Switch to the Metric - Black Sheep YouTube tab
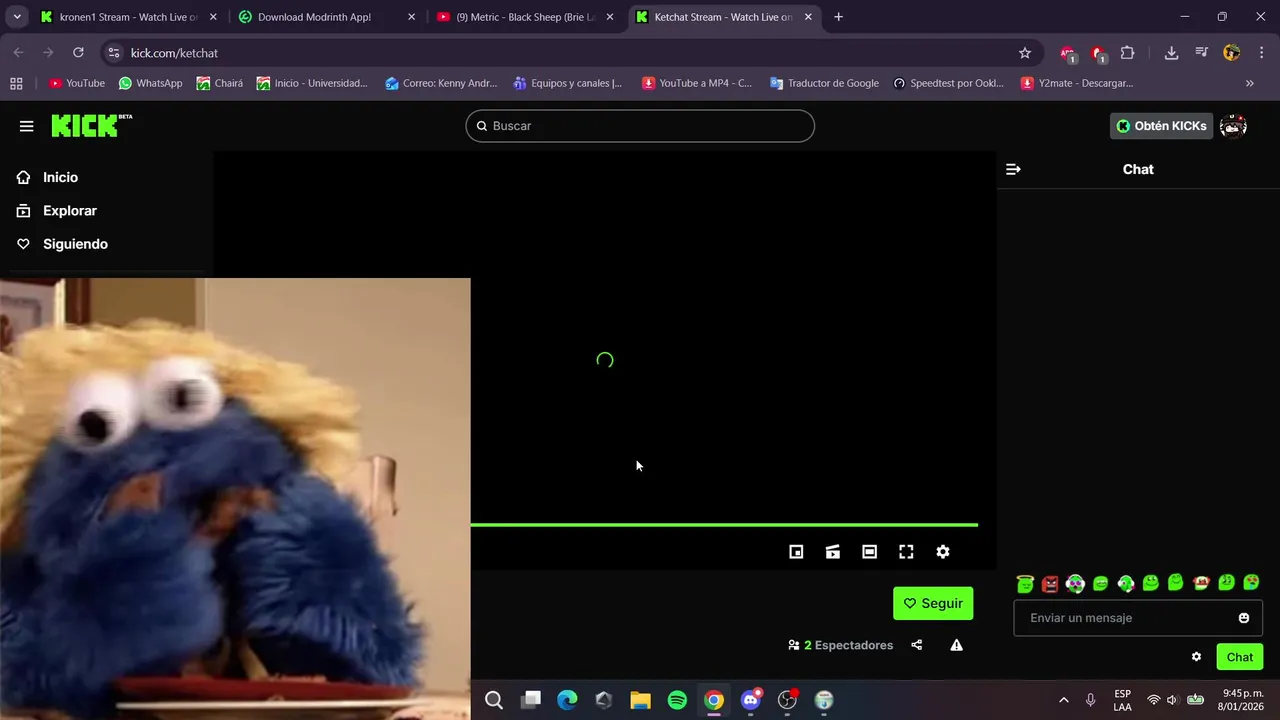This screenshot has width=1280, height=720. point(524,17)
